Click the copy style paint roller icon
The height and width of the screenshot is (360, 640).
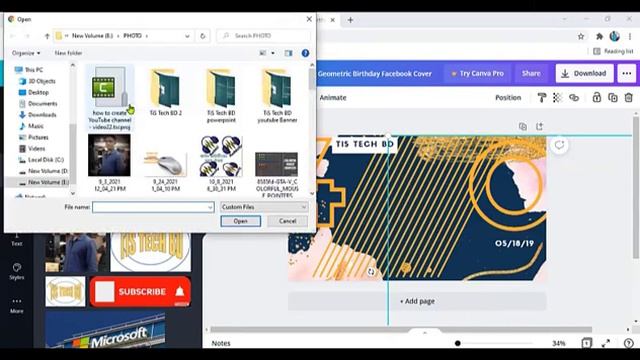coord(542,98)
